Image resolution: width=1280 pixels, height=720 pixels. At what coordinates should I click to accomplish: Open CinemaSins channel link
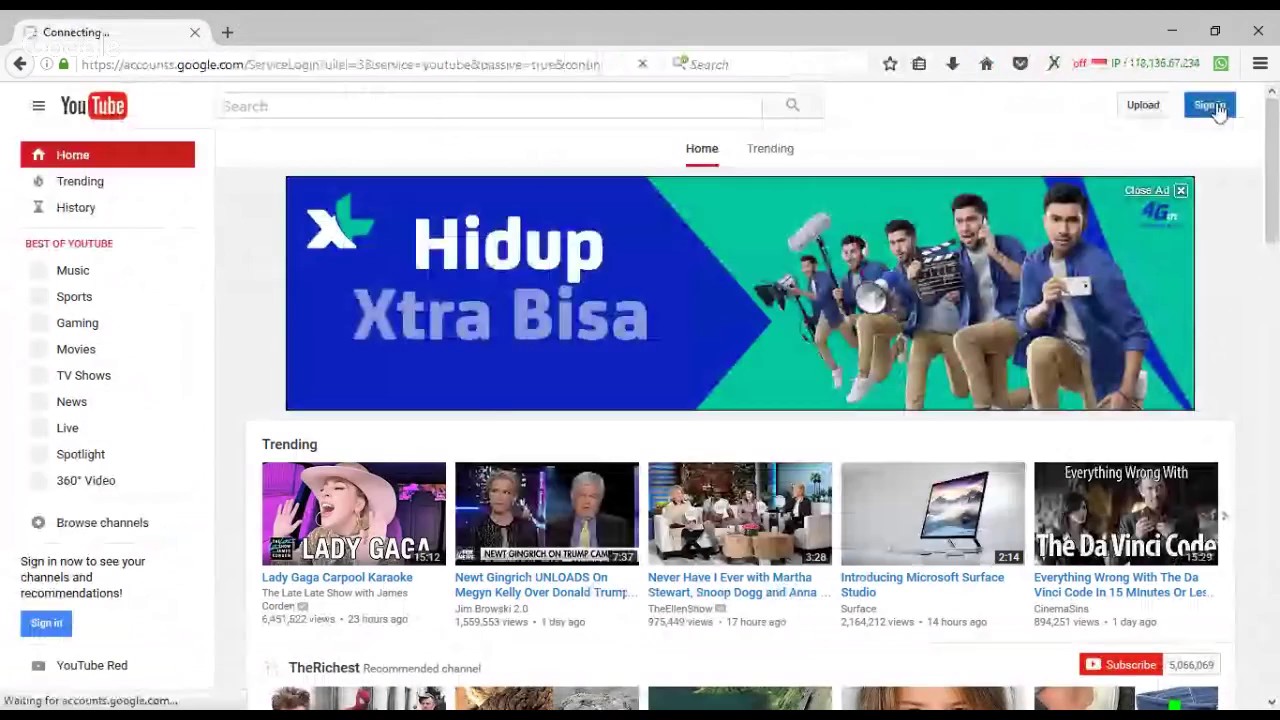(x=1061, y=608)
